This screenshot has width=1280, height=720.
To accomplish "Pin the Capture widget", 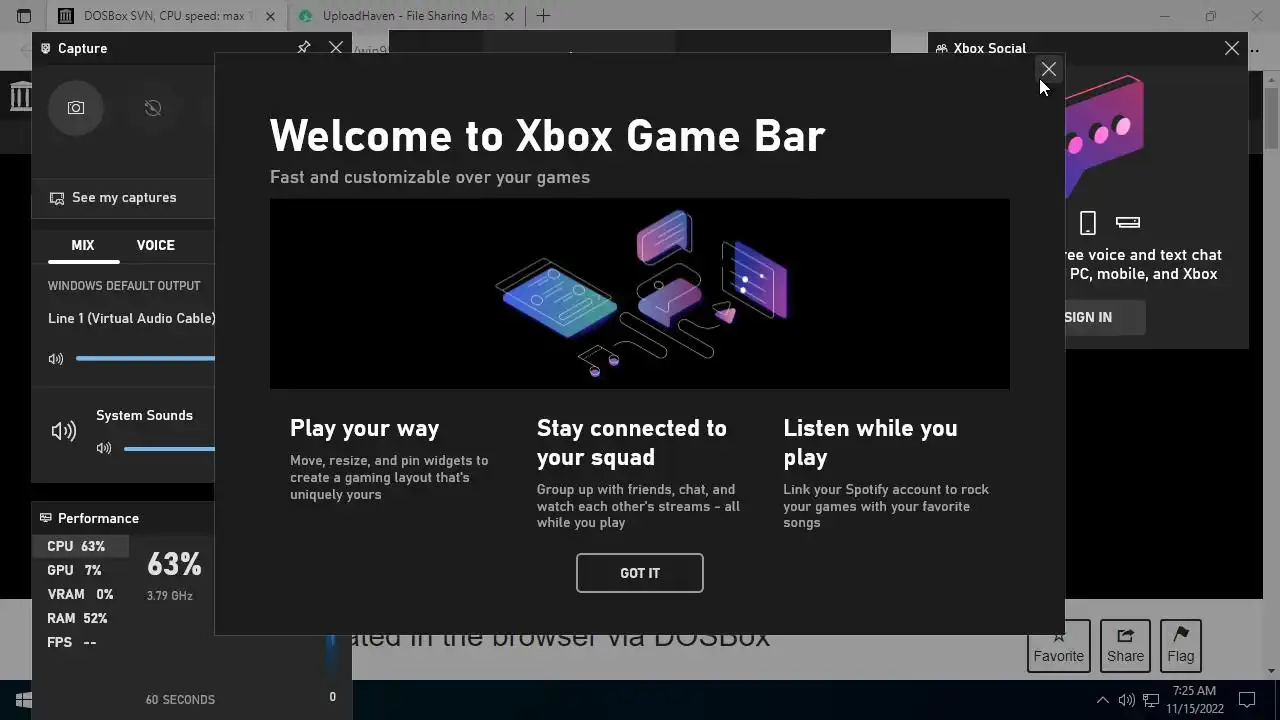I will pos(304,48).
